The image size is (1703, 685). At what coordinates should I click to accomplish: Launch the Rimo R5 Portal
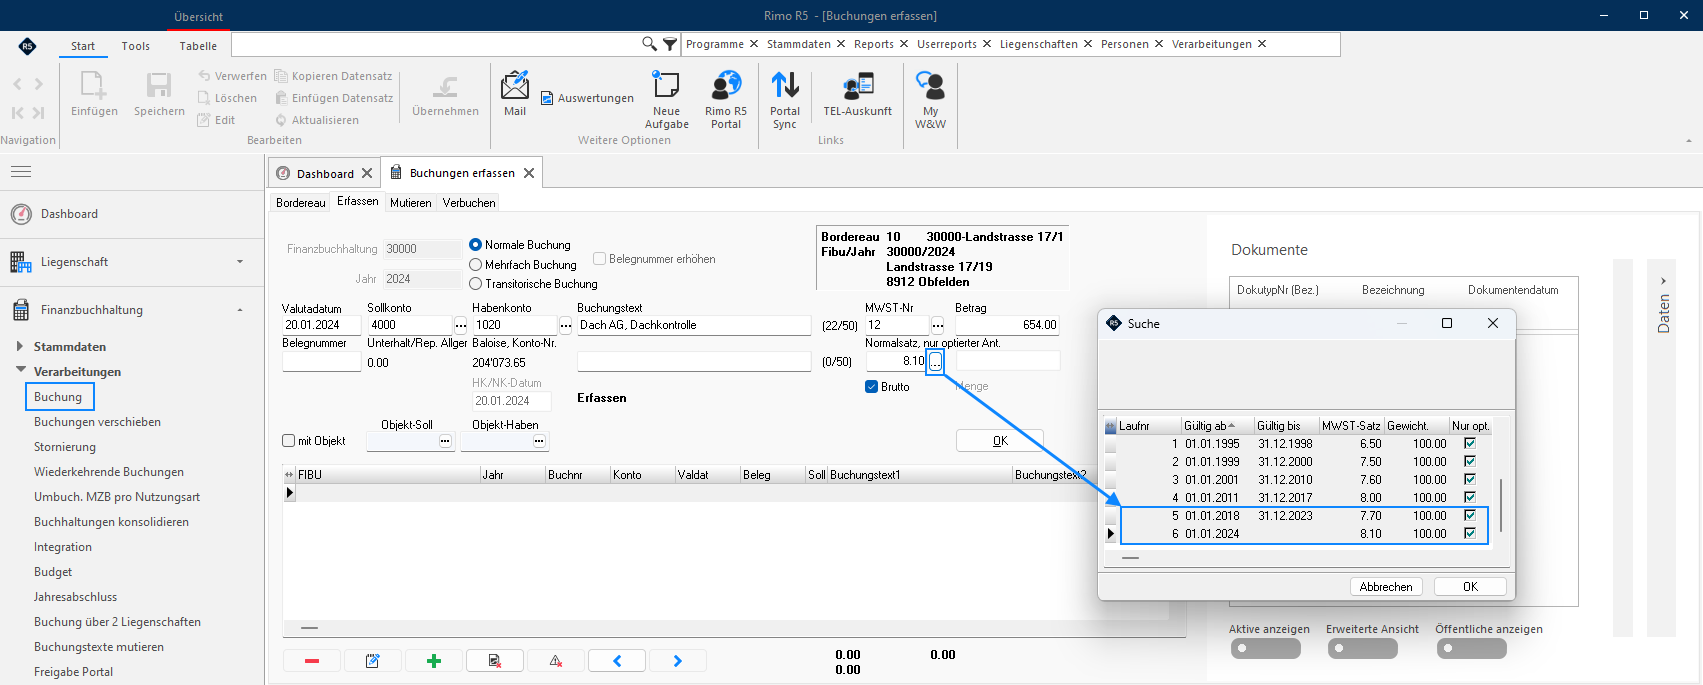pos(726,100)
